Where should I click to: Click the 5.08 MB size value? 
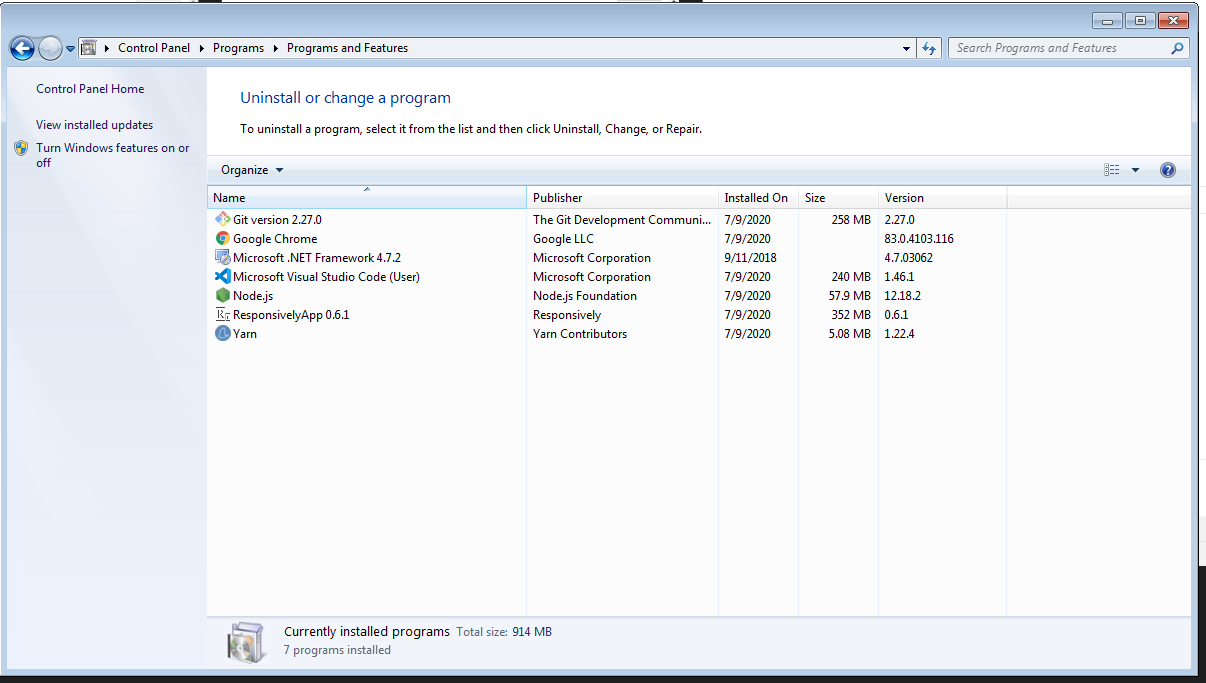click(850, 334)
